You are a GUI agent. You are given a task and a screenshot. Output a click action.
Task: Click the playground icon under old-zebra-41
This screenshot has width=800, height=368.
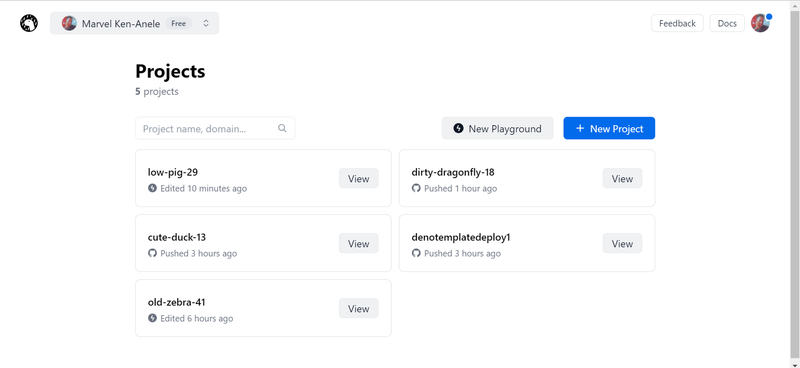(x=152, y=318)
